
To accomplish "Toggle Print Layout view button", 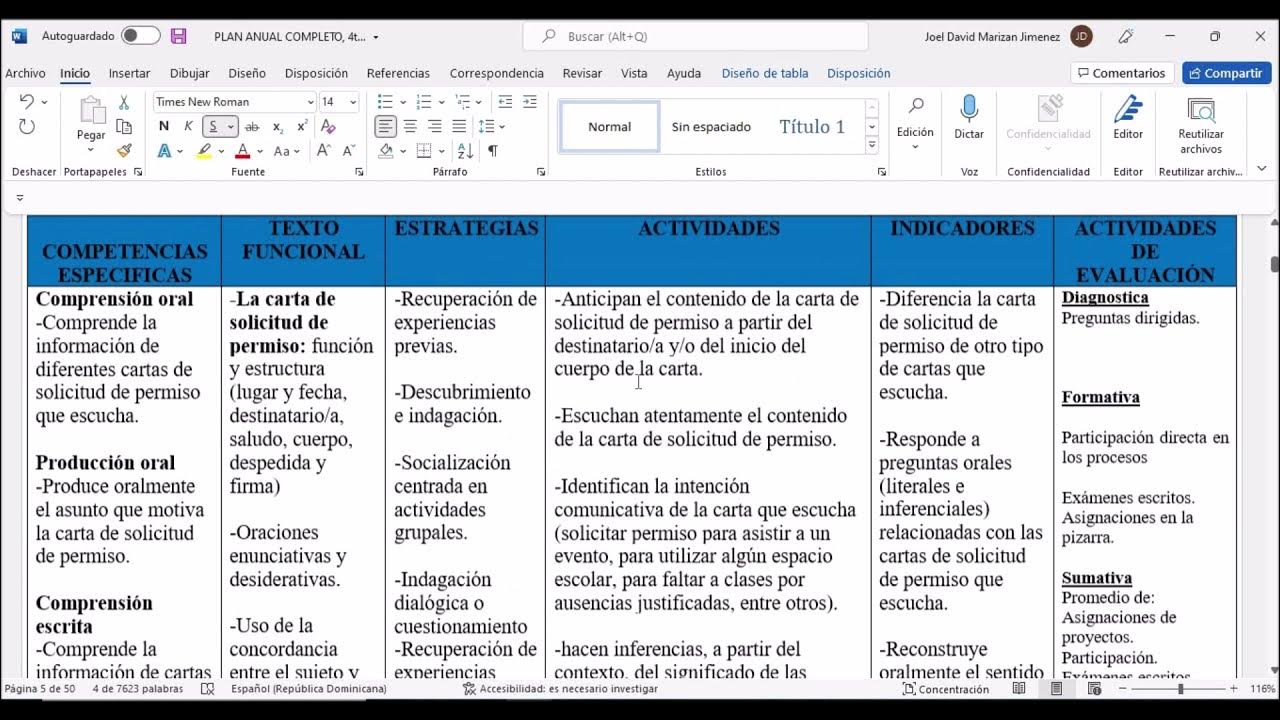I will (x=1056, y=689).
